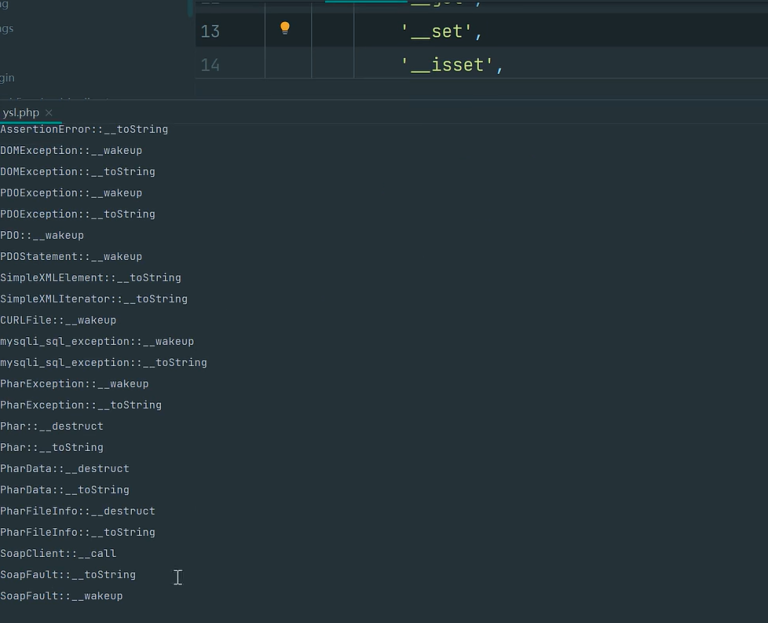Screen dimensions: 768x623
Task: Click line number 13 in the gutter
Action: coord(210,31)
